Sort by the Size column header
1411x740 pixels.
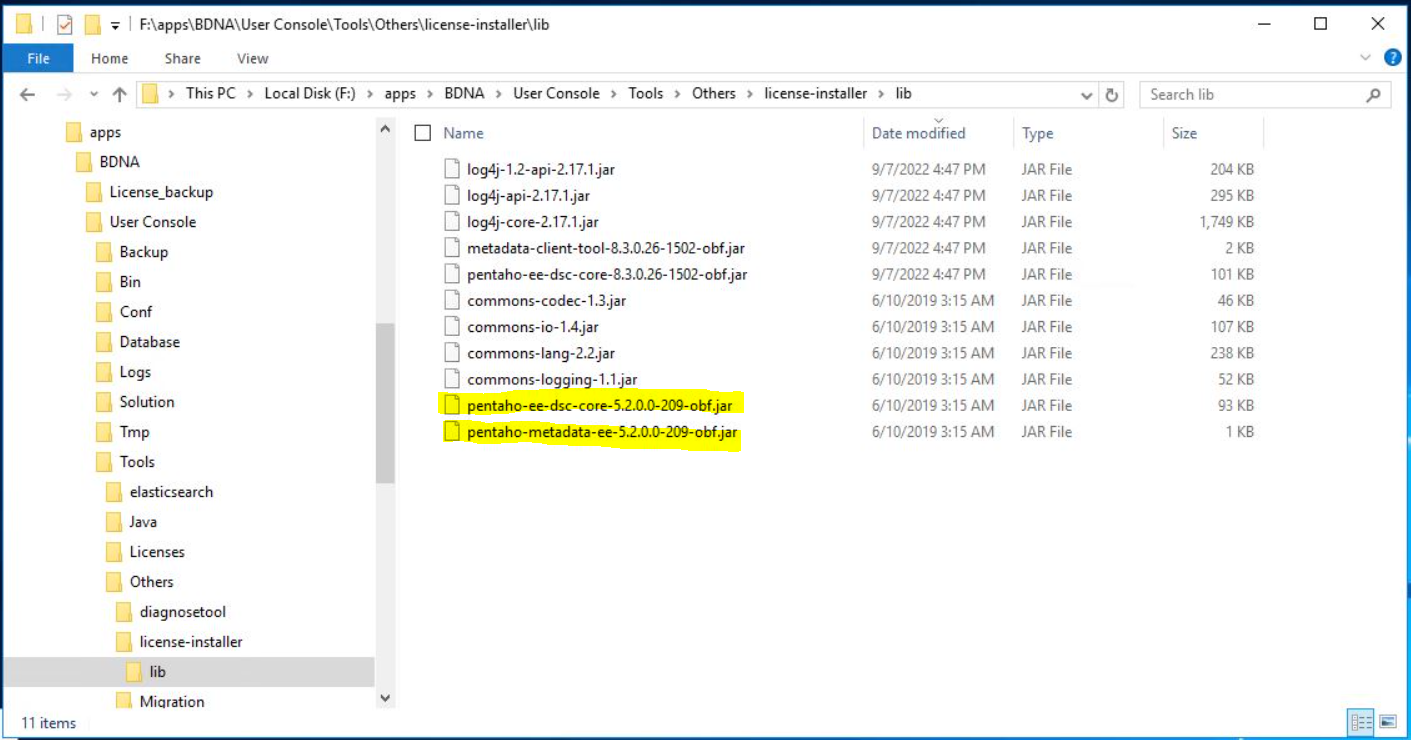tap(1184, 133)
